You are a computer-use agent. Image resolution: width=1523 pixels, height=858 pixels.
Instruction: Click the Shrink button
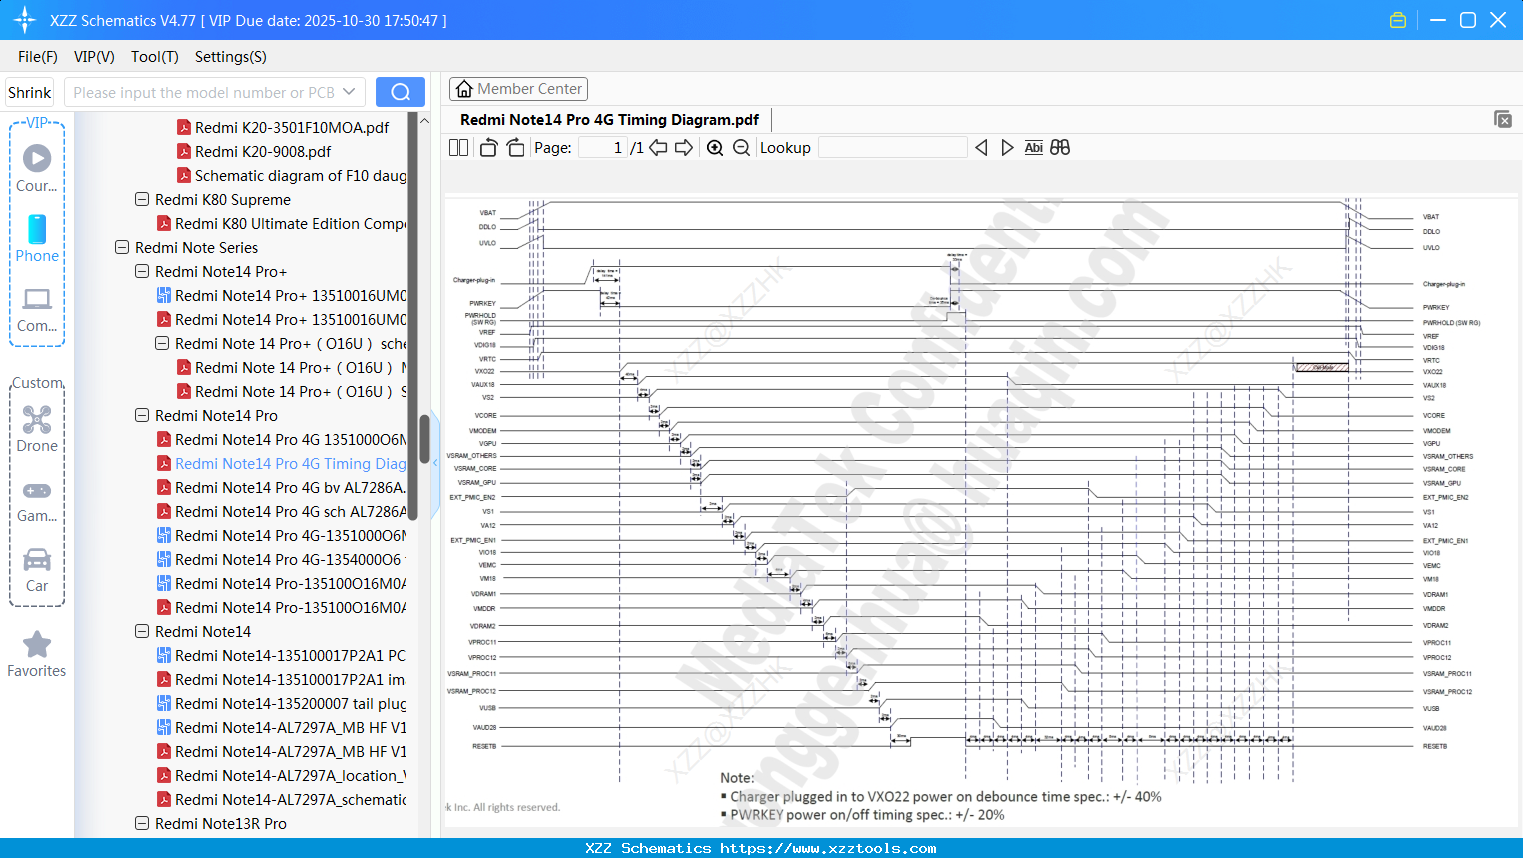29,91
